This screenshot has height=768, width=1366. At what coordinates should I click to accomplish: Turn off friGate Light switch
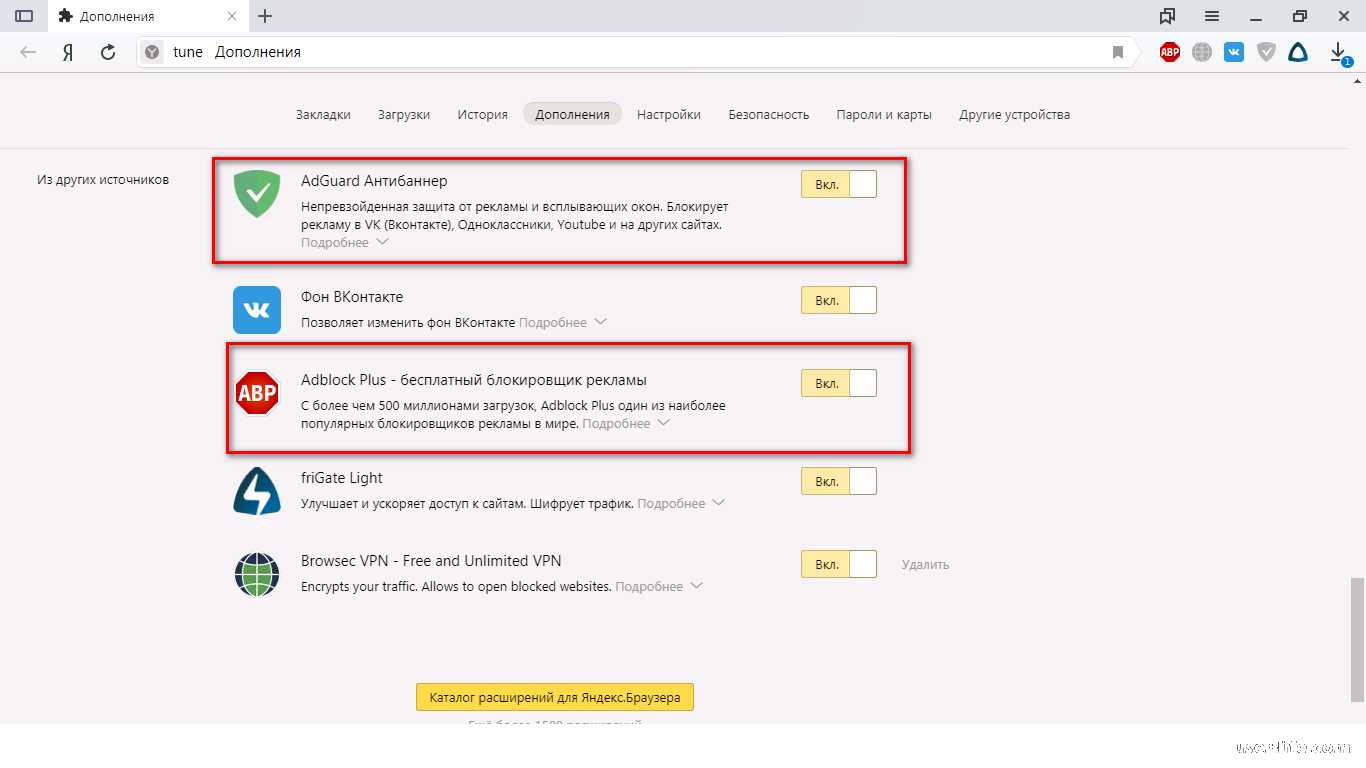pyautogui.click(x=839, y=481)
